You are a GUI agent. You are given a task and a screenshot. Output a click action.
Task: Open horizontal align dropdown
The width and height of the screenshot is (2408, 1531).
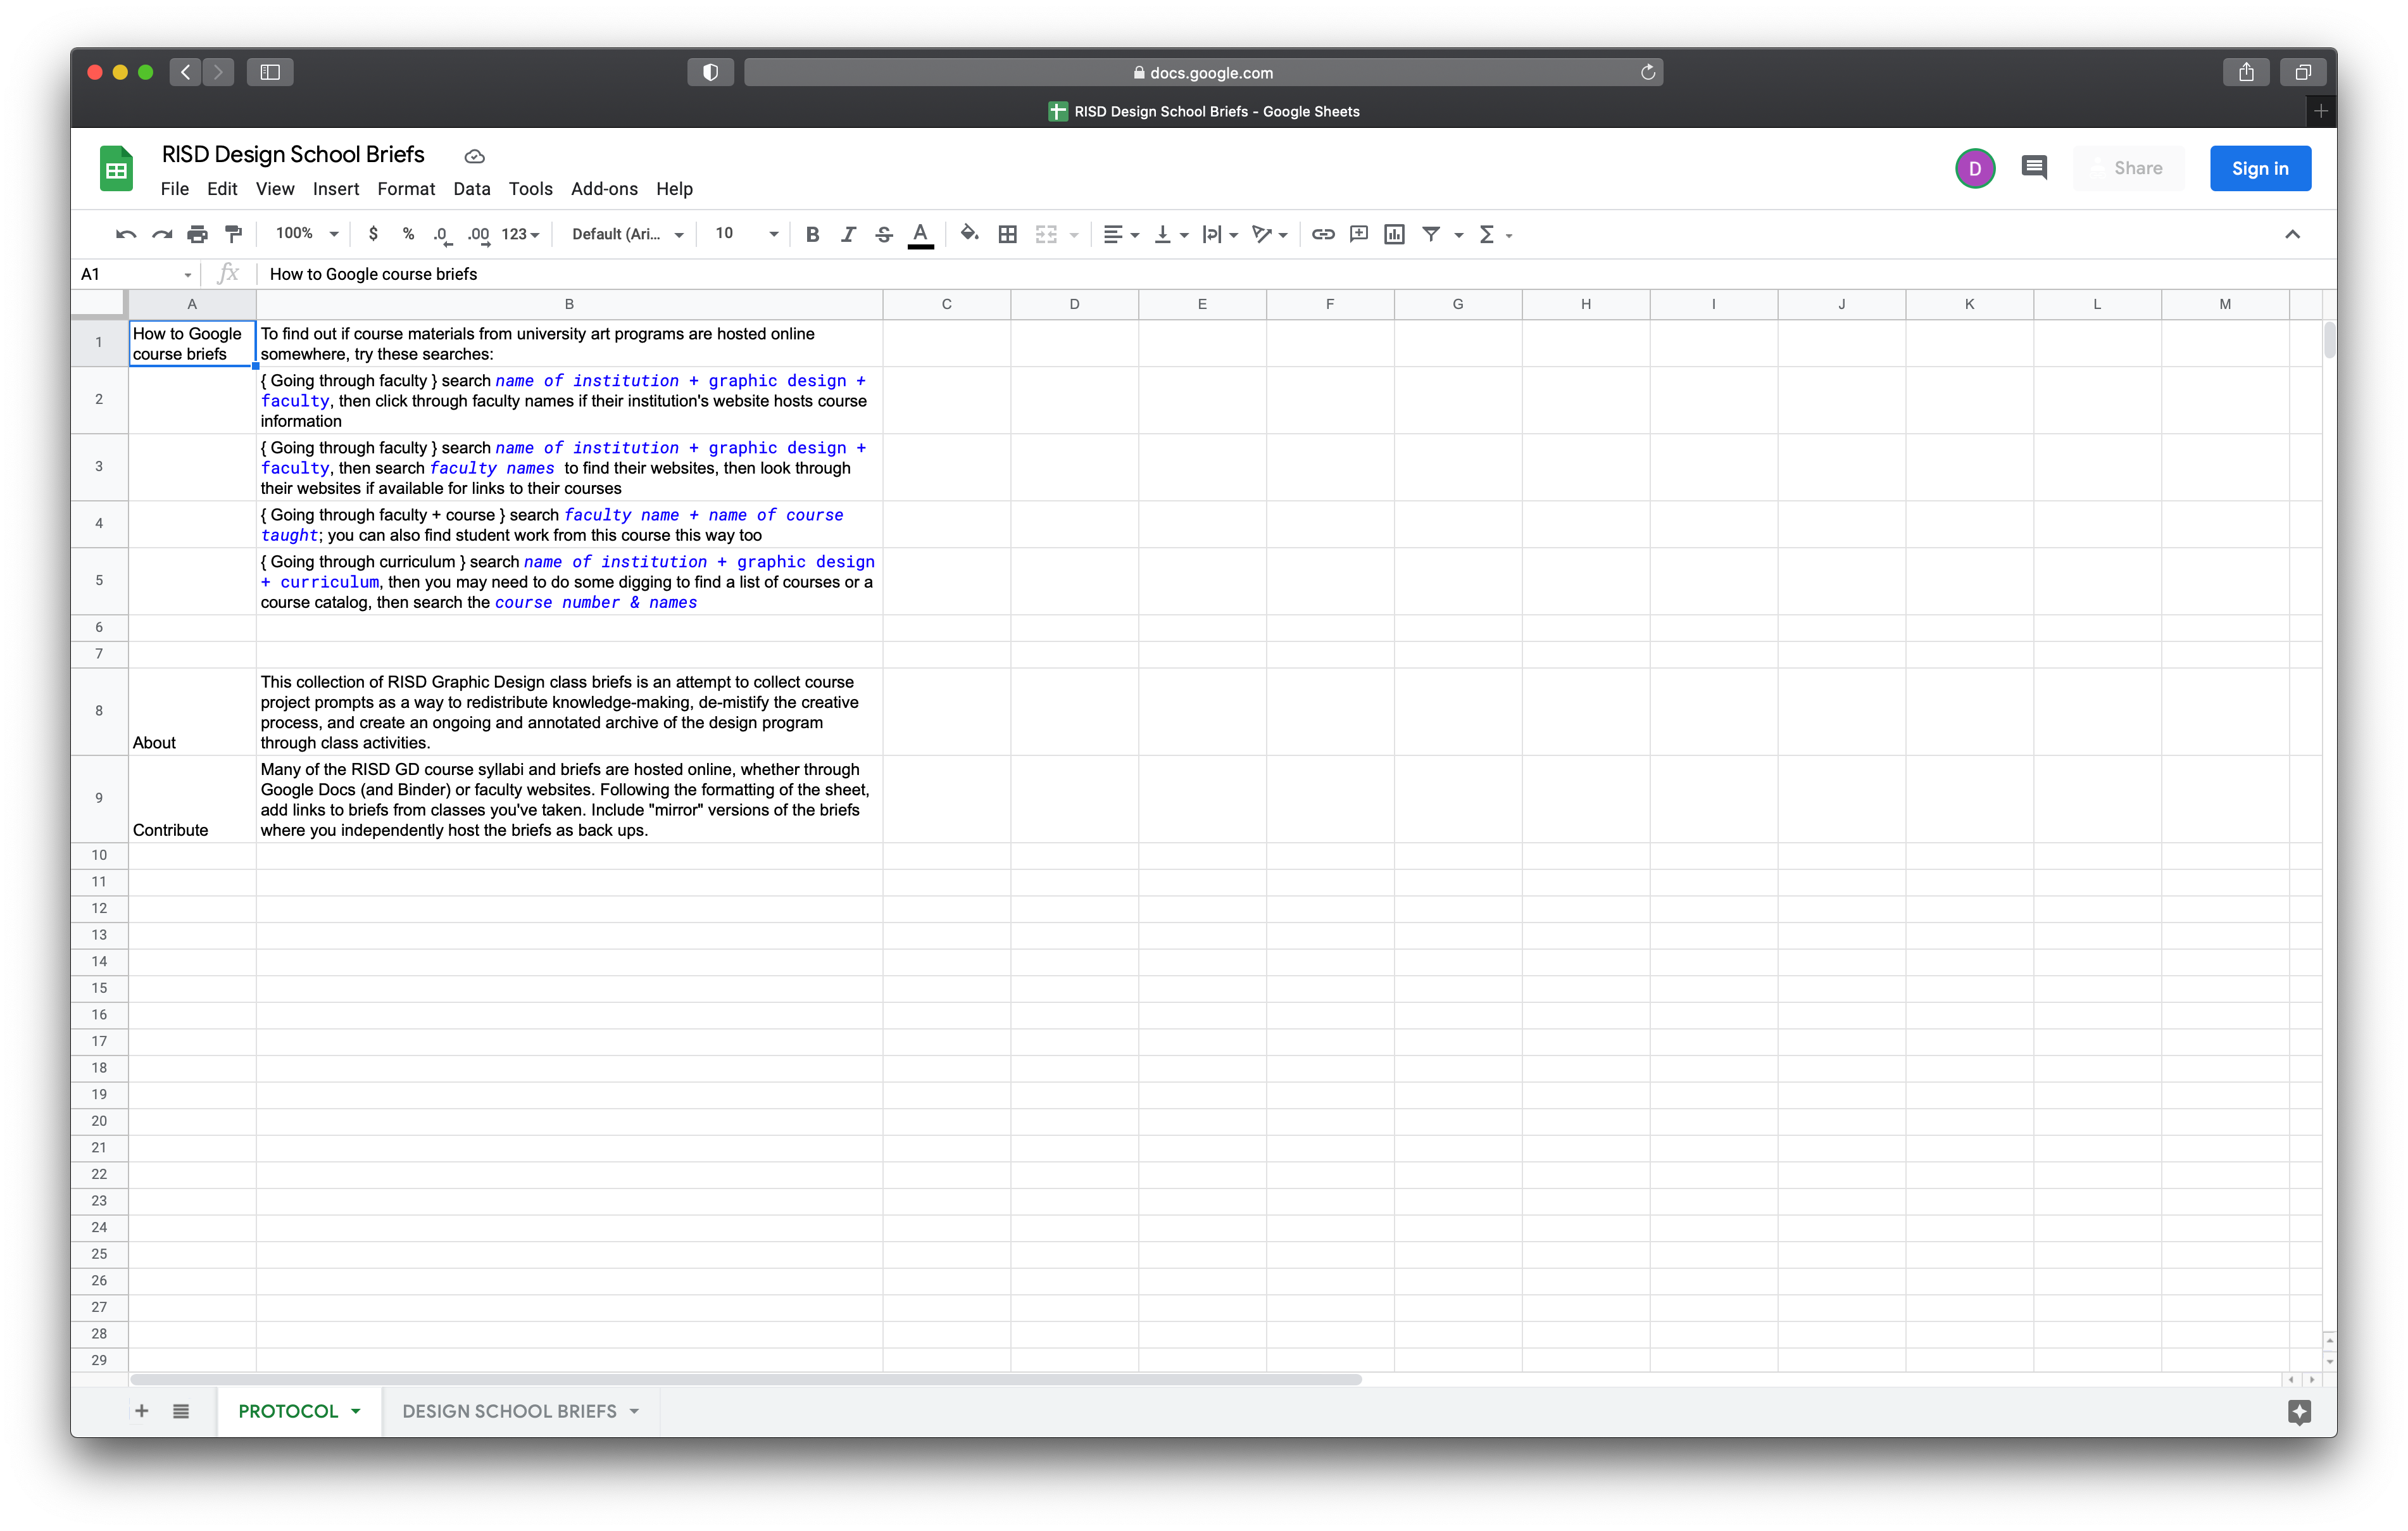(1121, 234)
